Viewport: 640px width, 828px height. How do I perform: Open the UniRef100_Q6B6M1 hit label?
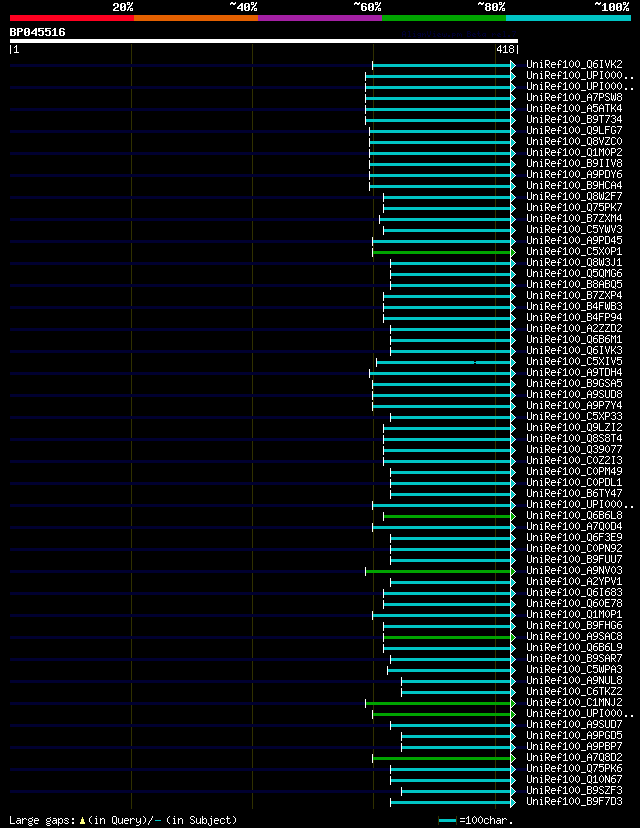click(575, 340)
